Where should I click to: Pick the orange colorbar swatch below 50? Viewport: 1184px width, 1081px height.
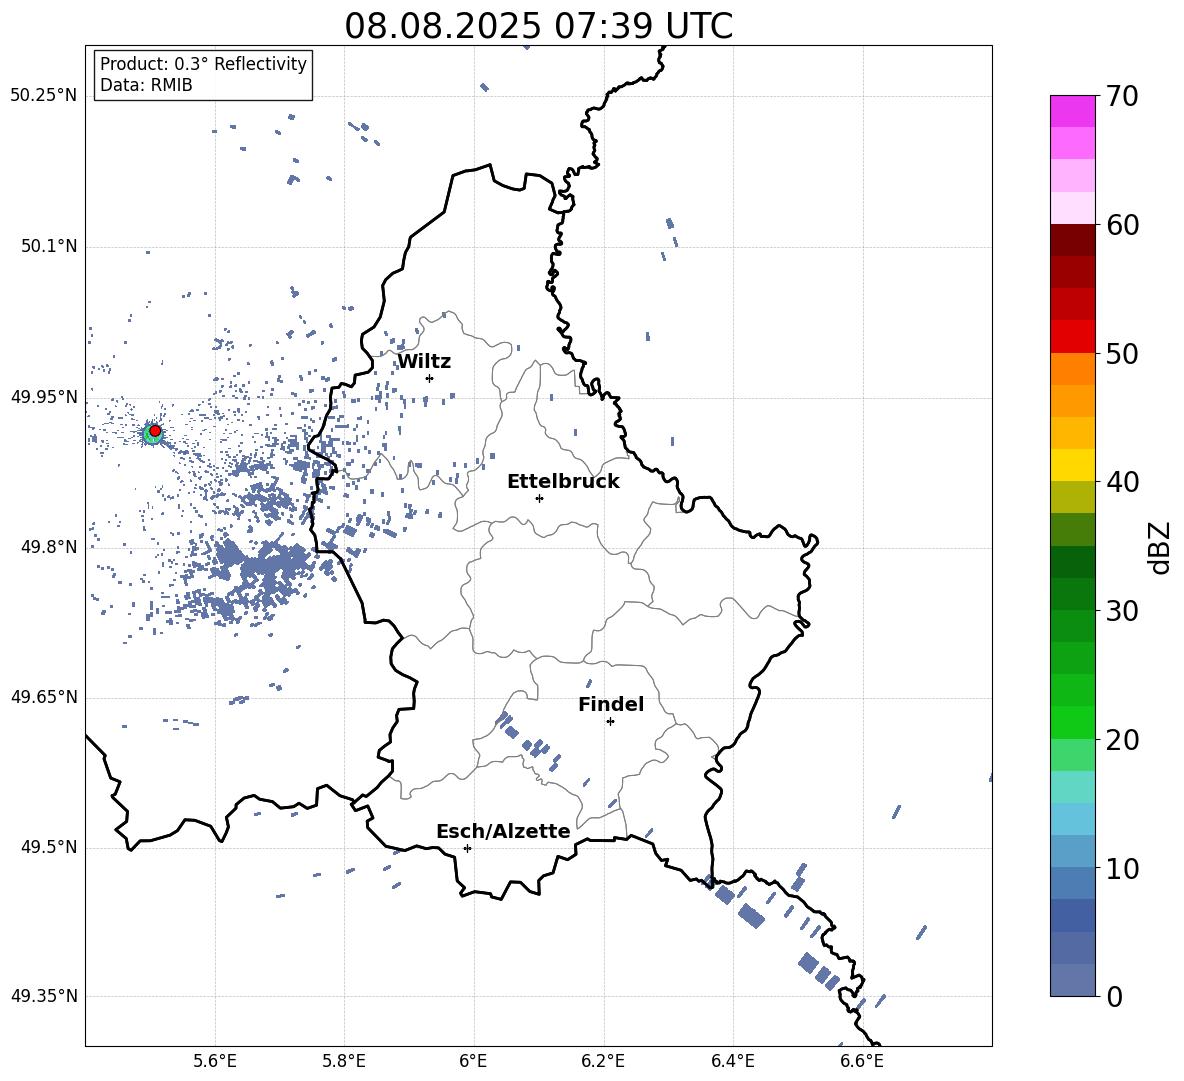[x=1072, y=368]
